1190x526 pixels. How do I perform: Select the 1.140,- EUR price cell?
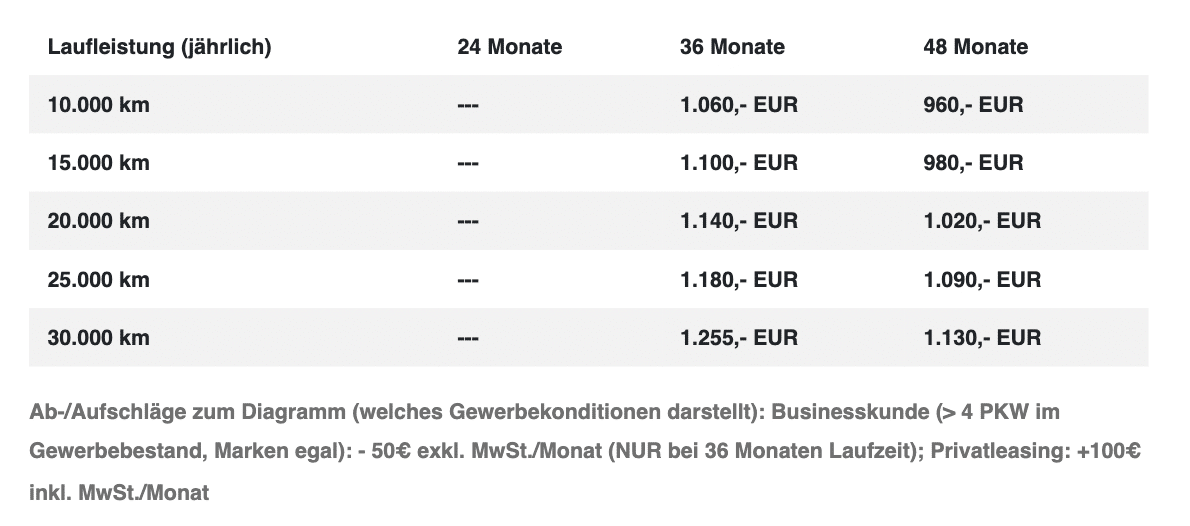click(739, 222)
